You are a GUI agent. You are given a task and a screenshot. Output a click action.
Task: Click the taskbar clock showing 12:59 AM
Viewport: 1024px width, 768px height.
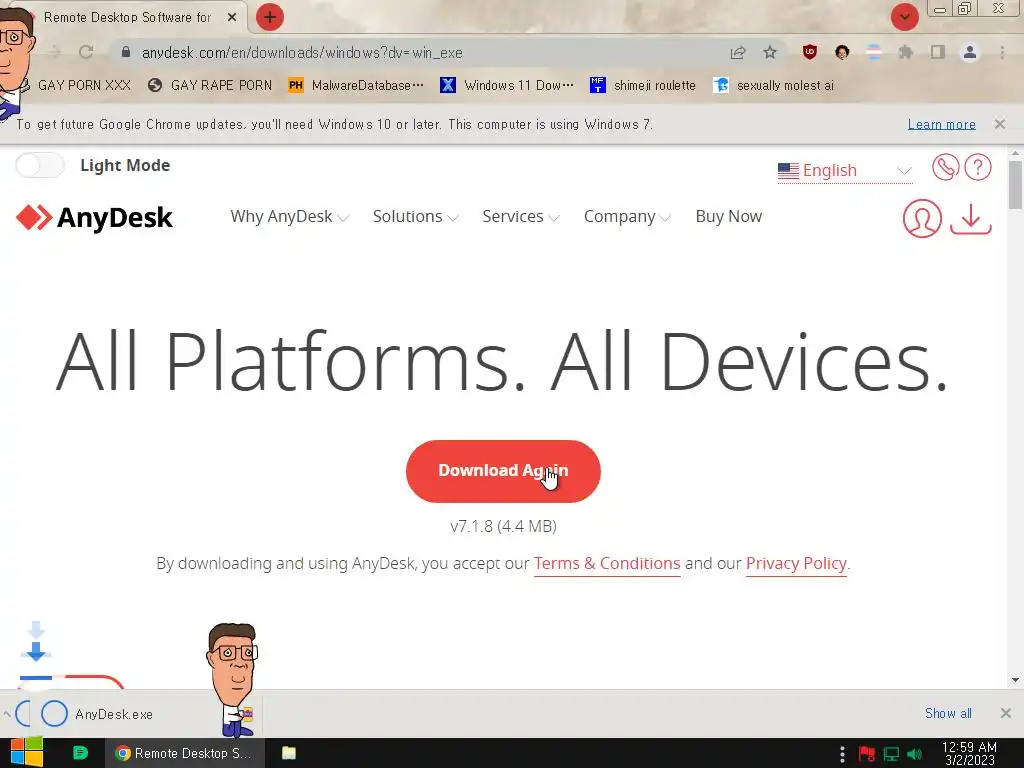969,753
